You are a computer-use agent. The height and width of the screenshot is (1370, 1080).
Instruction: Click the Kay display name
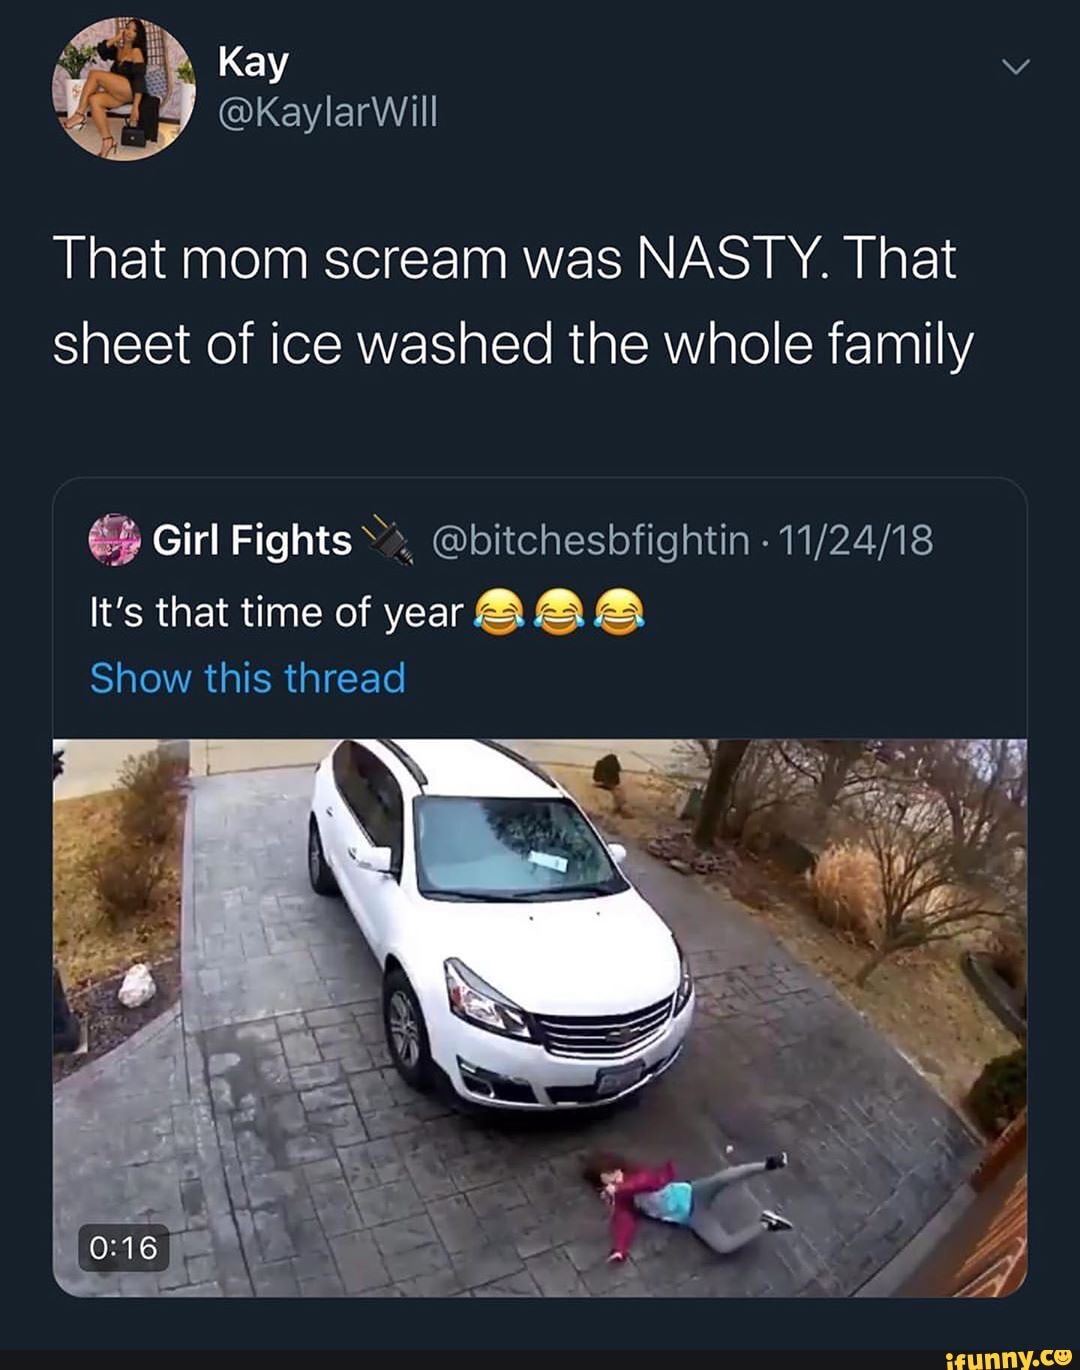(253, 63)
